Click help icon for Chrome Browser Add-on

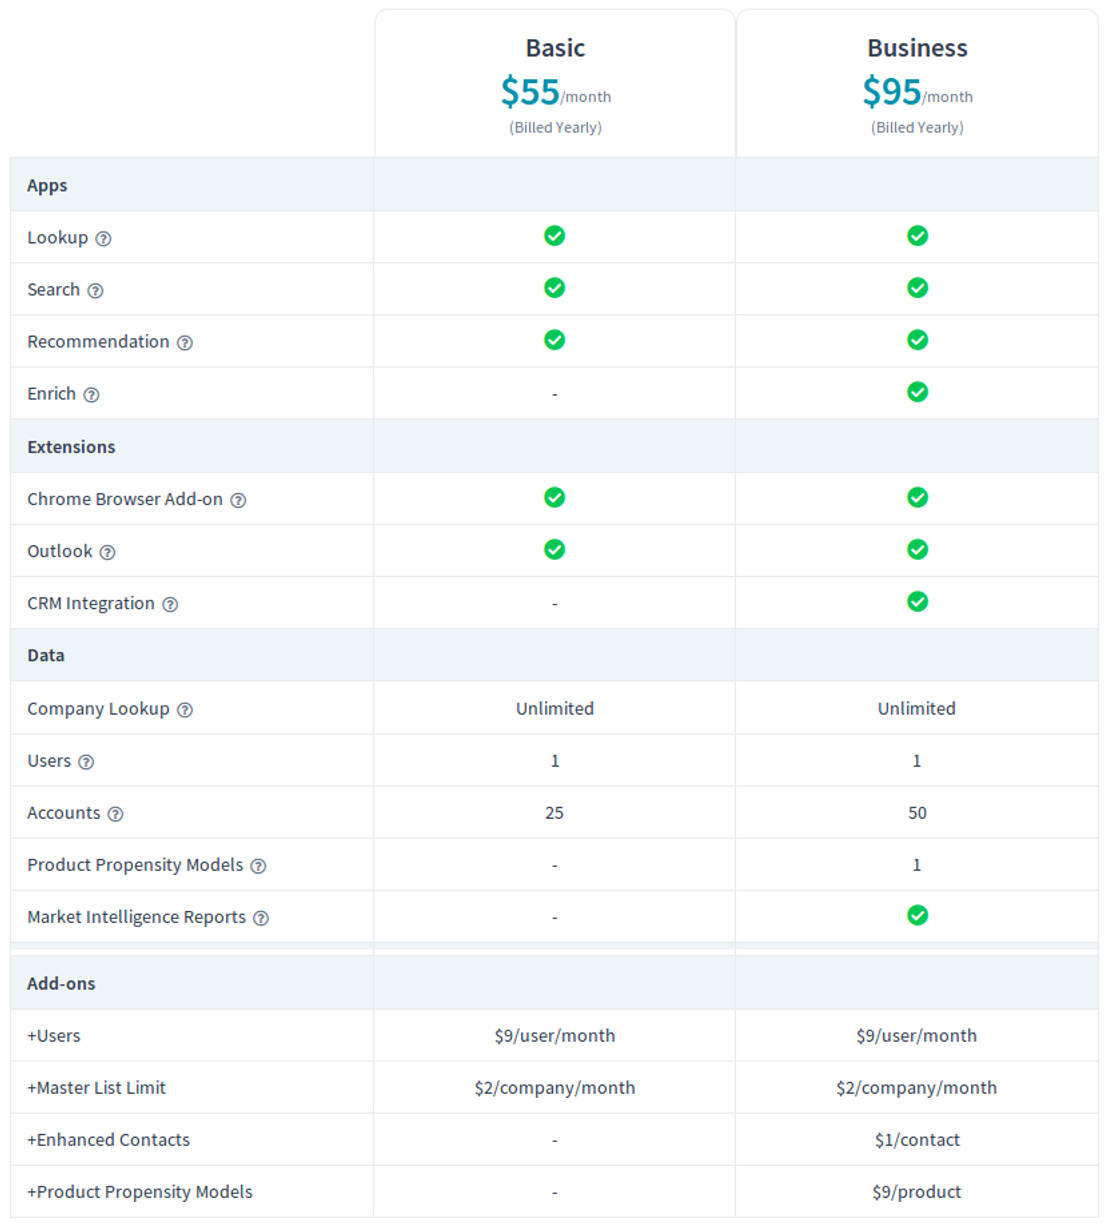click(238, 500)
